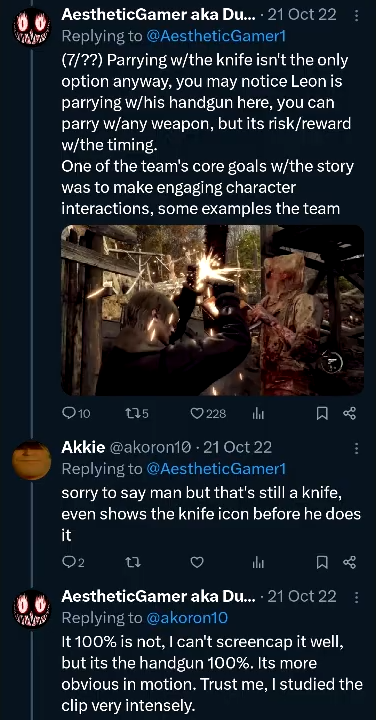This screenshot has width=376, height=720.
Task: Bookmark Akkie's reply tweet
Action: click(323, 562)
